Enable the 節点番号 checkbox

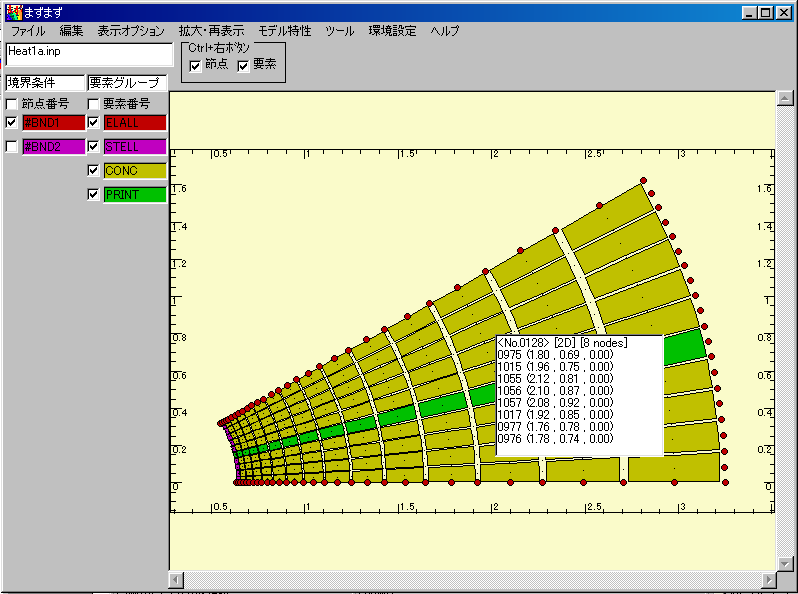click(12, 103)
